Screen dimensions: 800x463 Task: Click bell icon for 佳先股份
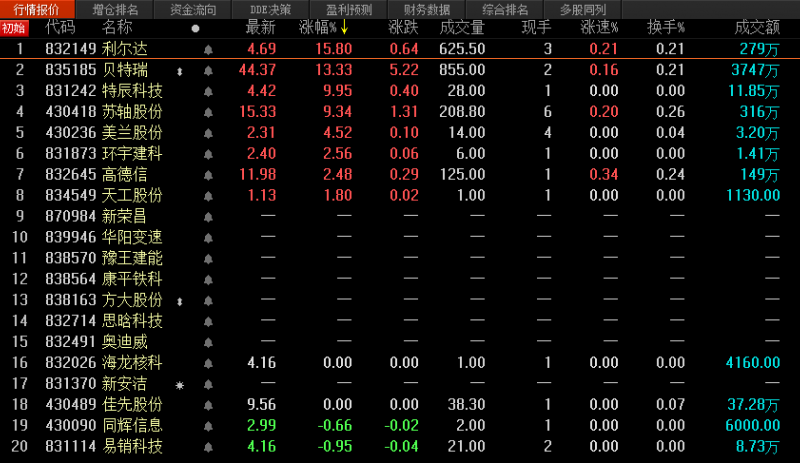click(x=208, y=406)
